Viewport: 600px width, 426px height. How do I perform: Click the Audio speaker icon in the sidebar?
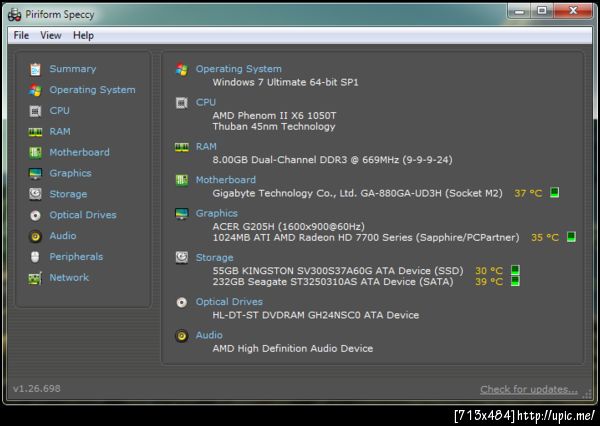(x=35, y=236)
